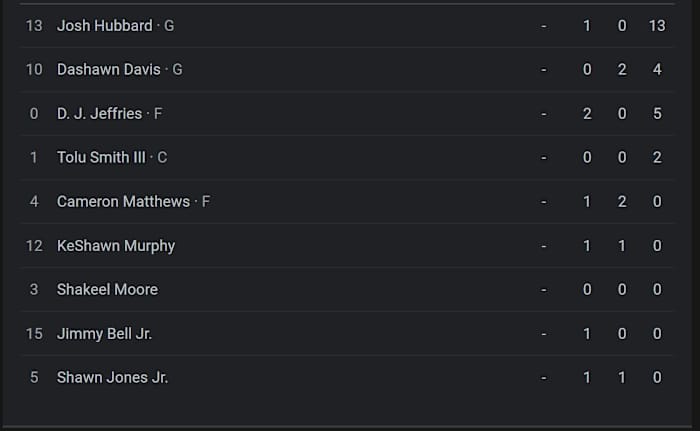Click the dash cell in Shakeel Moore's row
This screenshot has width=700, height=431.
coord(543,289)
